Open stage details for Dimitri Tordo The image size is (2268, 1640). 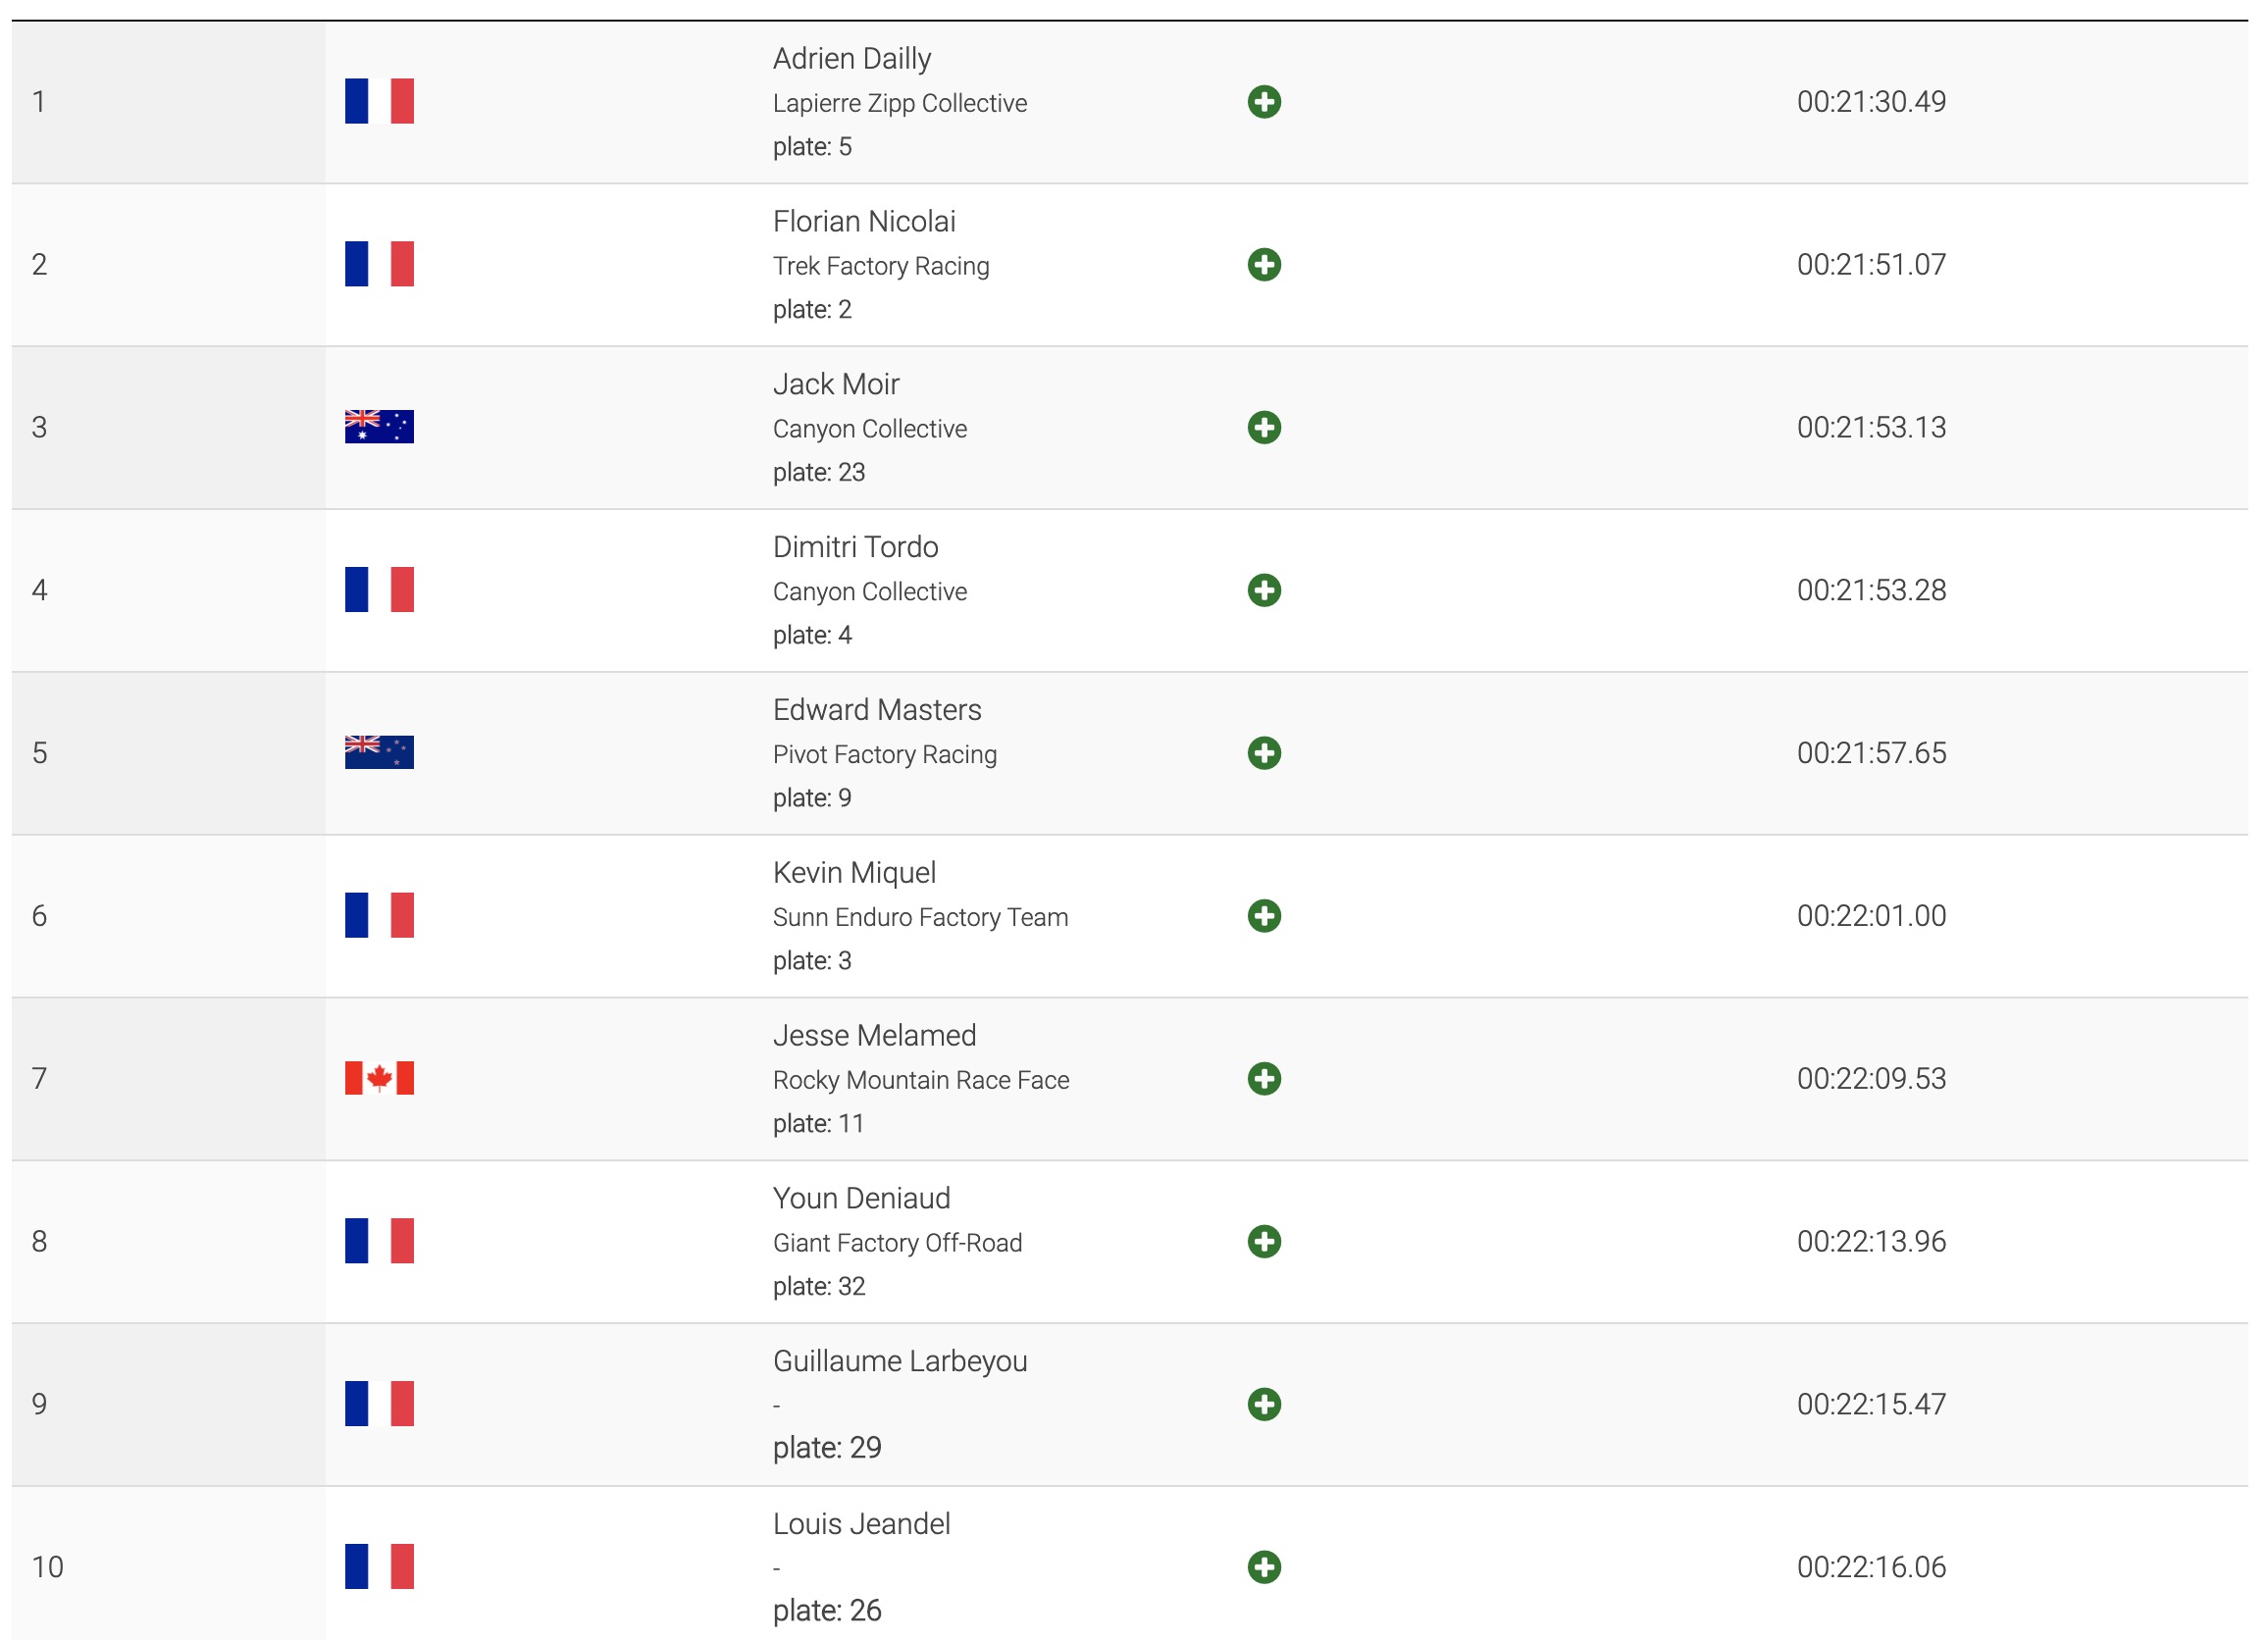(x=1264, y=590)
